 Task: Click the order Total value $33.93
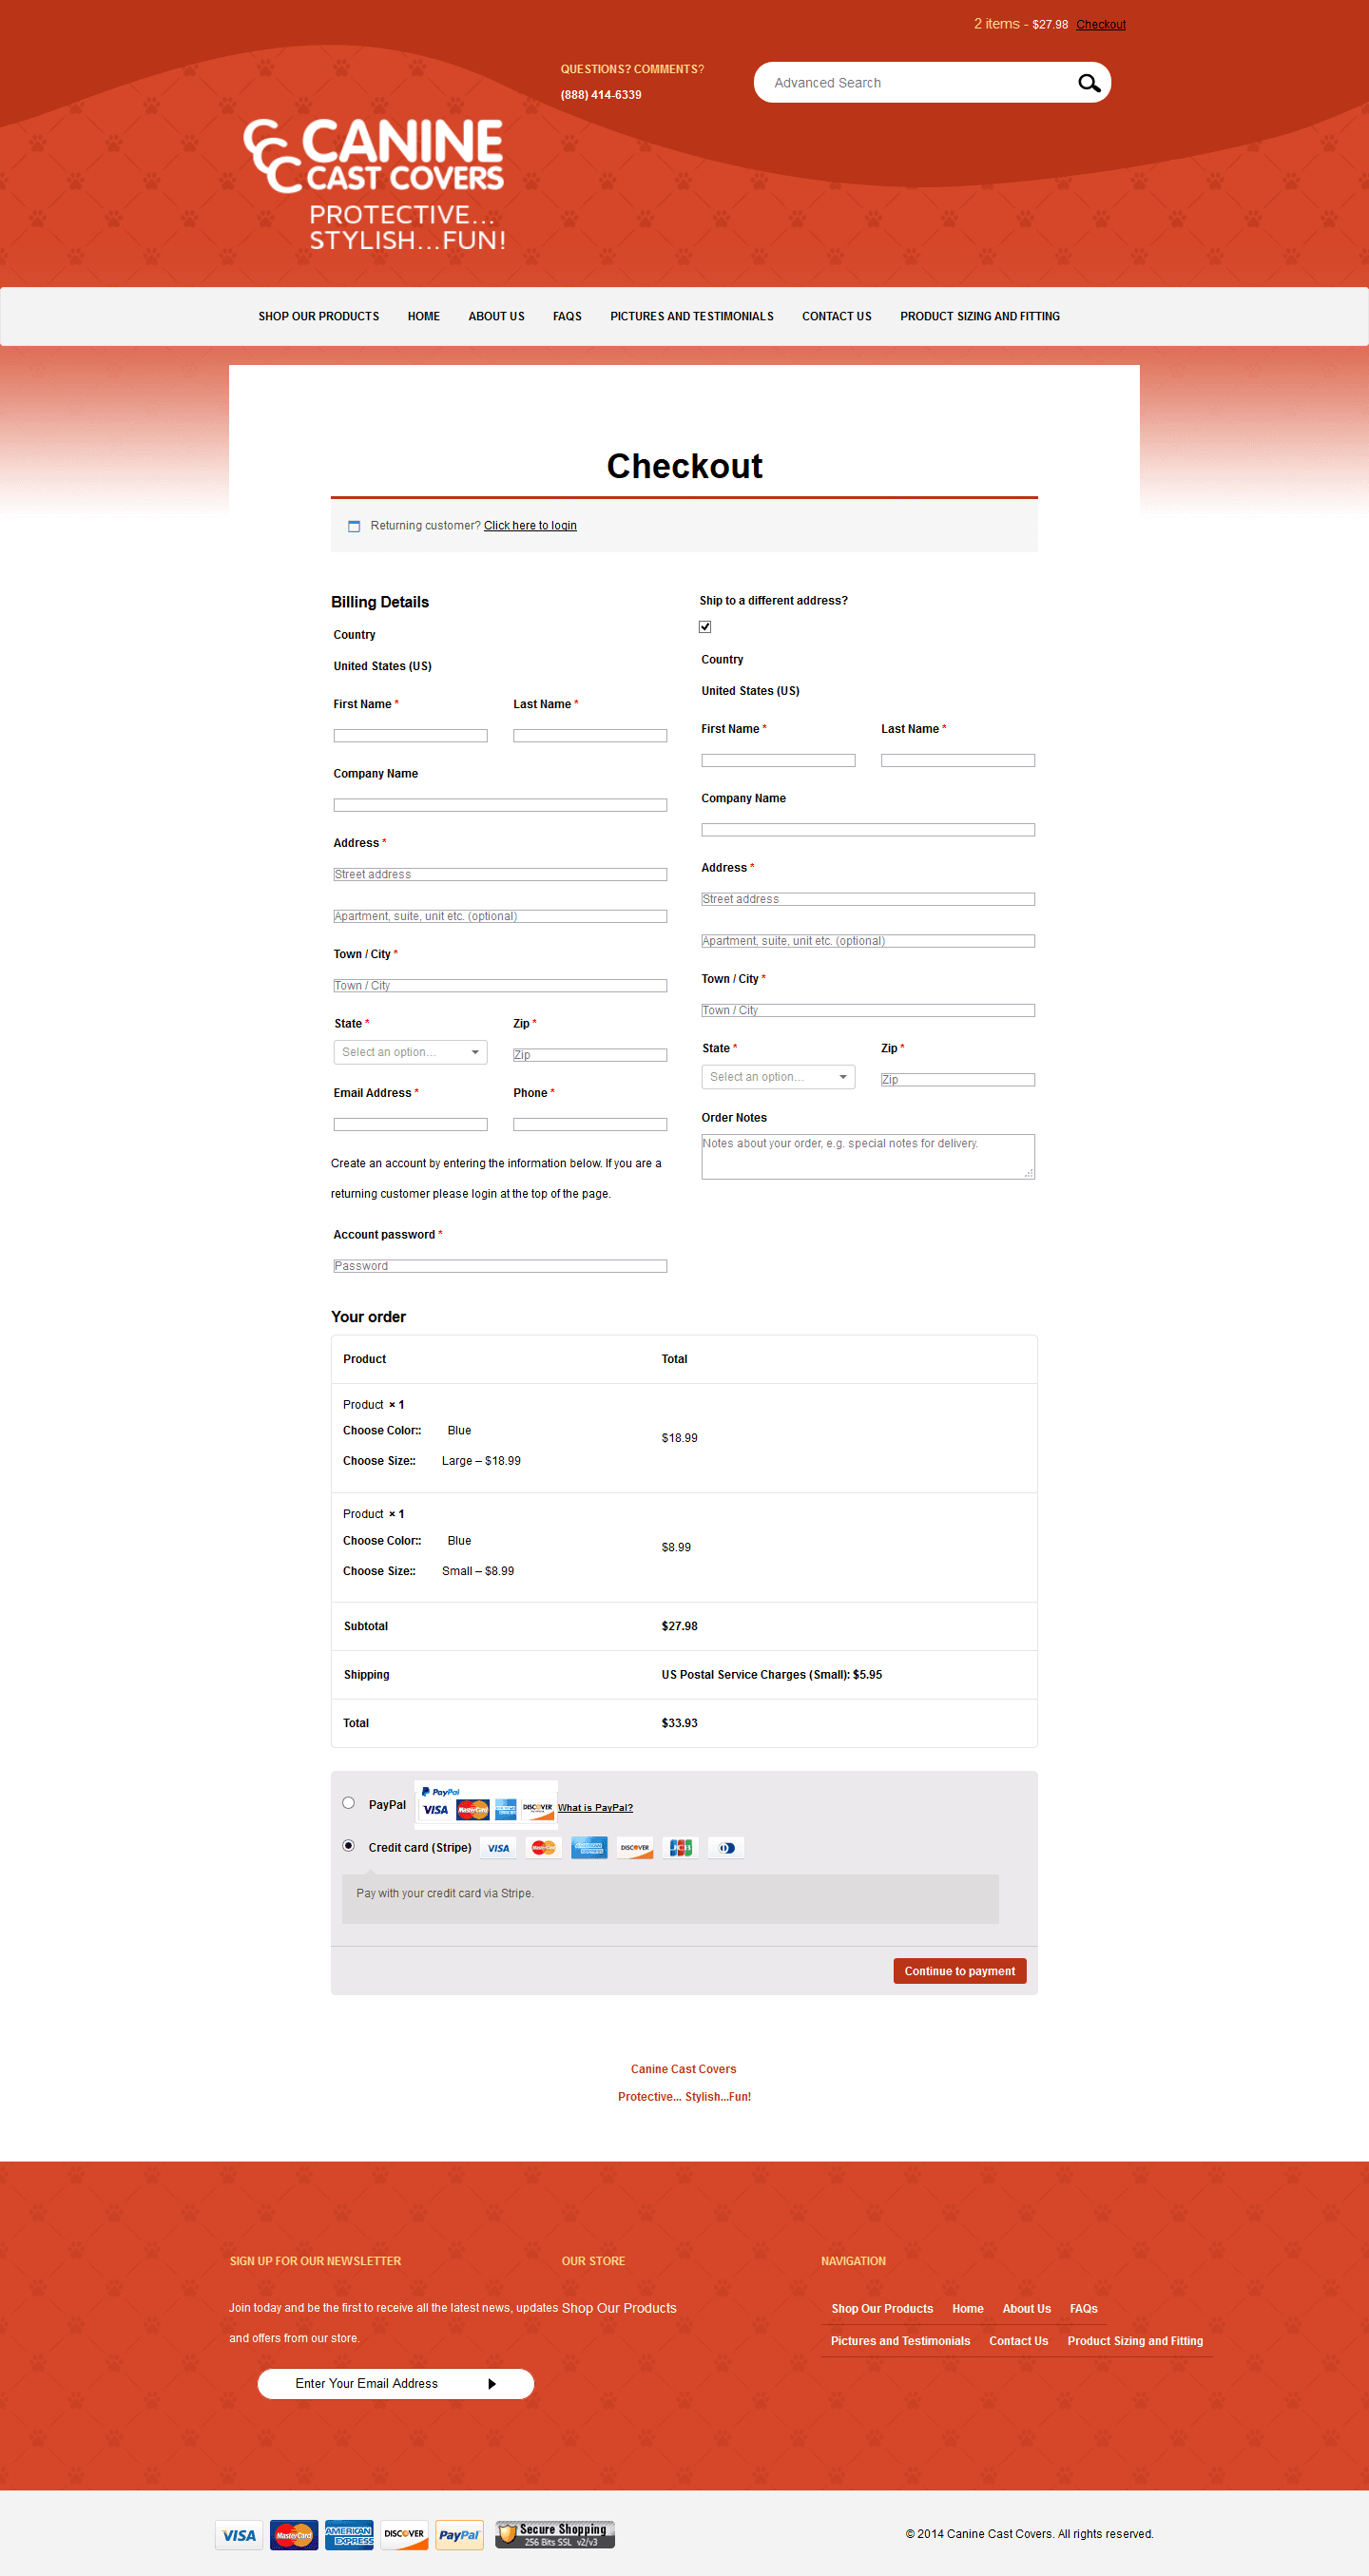680,1723
